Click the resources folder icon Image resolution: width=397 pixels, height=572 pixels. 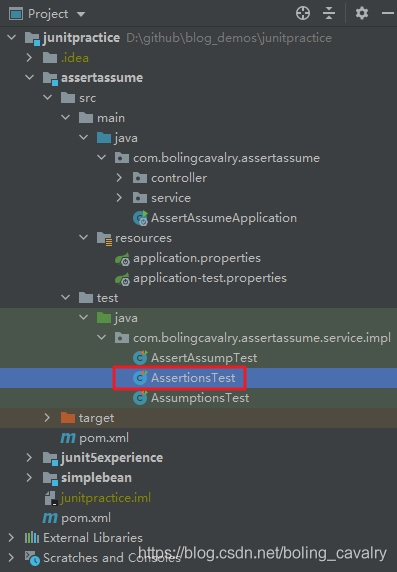point(104,239)
